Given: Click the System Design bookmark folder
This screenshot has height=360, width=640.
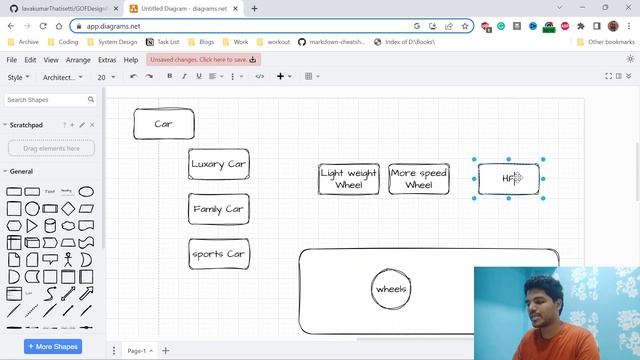Looking at the screenshot, I should pyautogui.click(x=112, y=42).
